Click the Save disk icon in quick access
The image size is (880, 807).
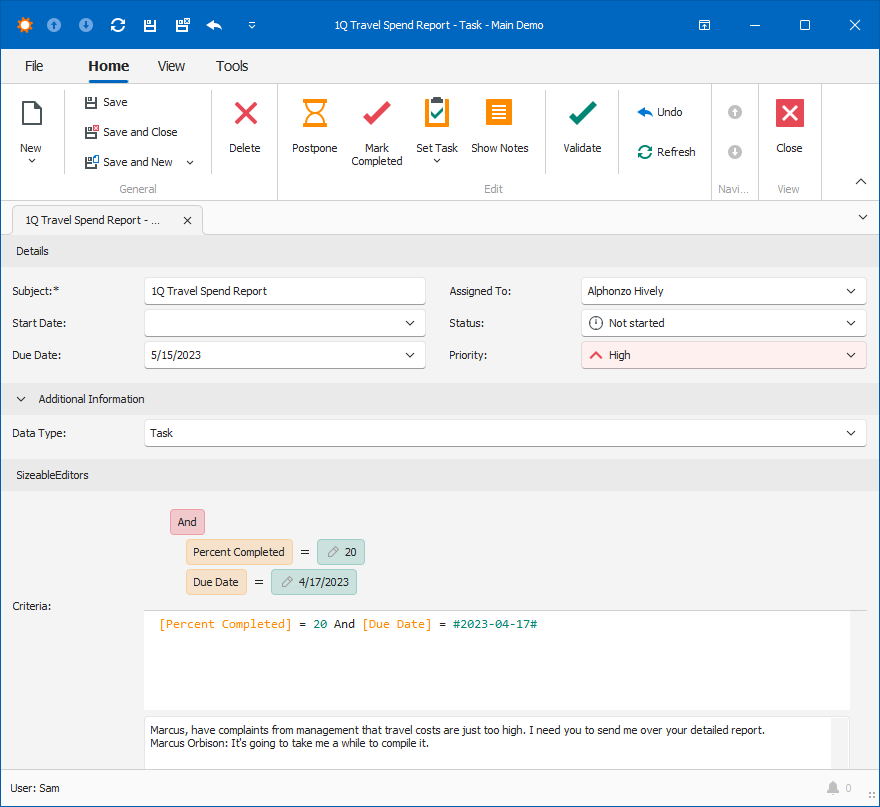149,24
